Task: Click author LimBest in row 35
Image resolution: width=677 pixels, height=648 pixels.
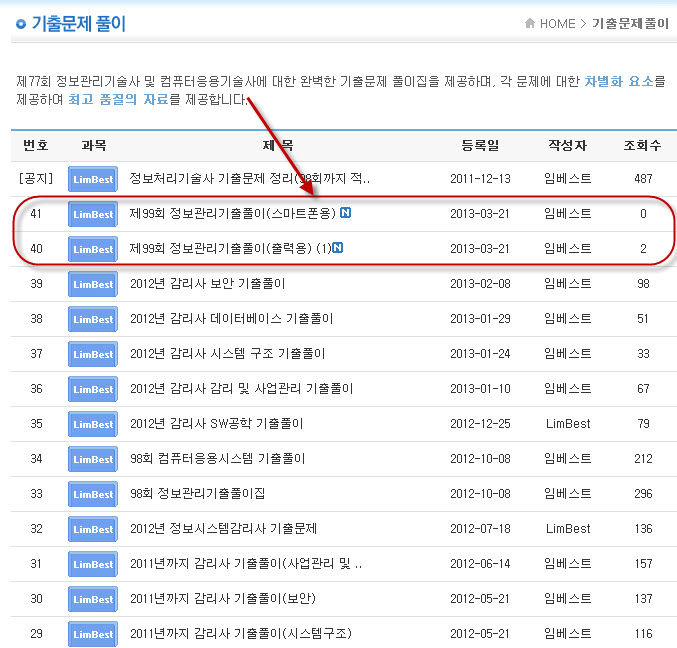Action: (x=568, y=424)
